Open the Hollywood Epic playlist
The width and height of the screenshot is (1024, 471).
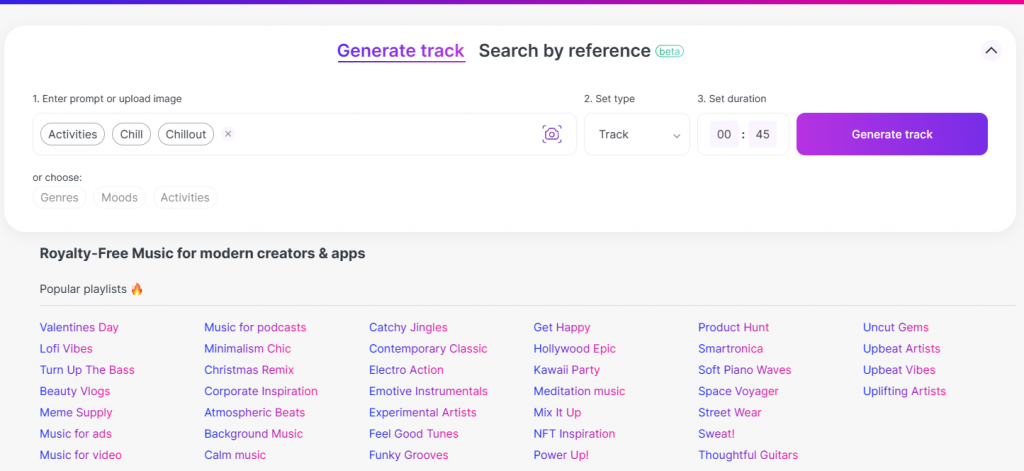pyautogui.click(x=575, y=349)
